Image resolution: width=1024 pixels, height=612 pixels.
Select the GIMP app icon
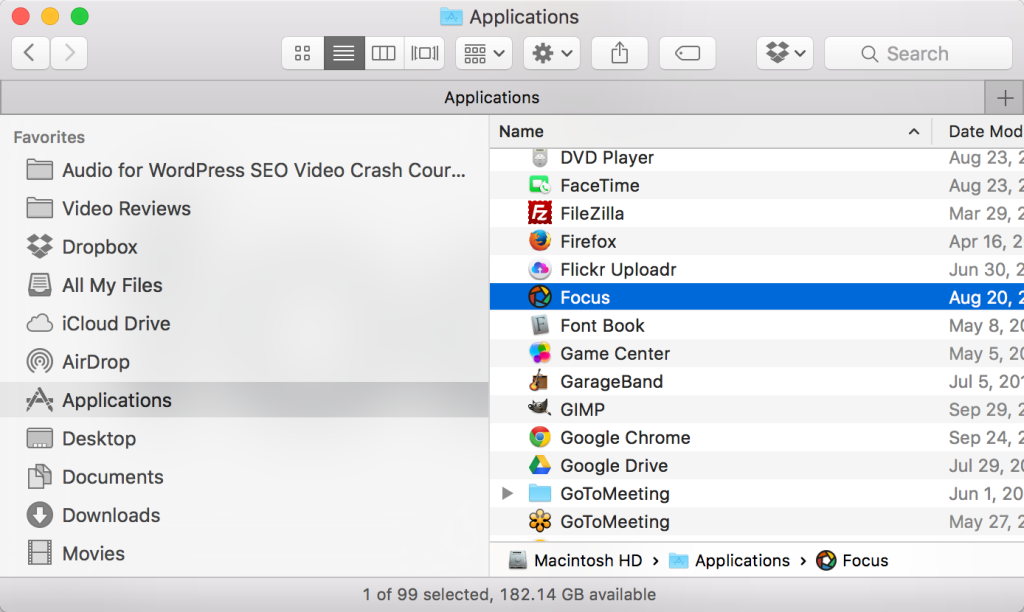point(539,409)
